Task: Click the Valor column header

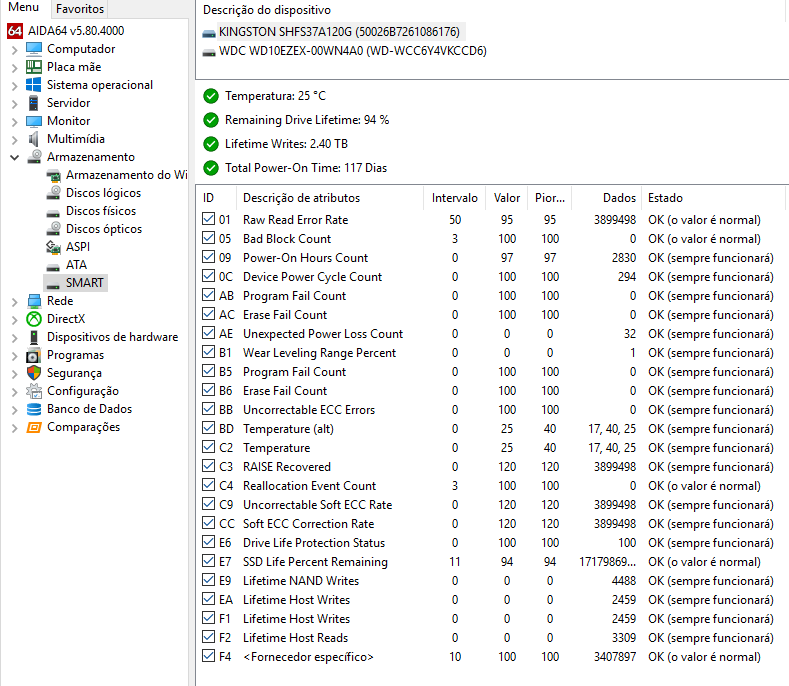Action: pyautogui.click(x=507, y=198)
